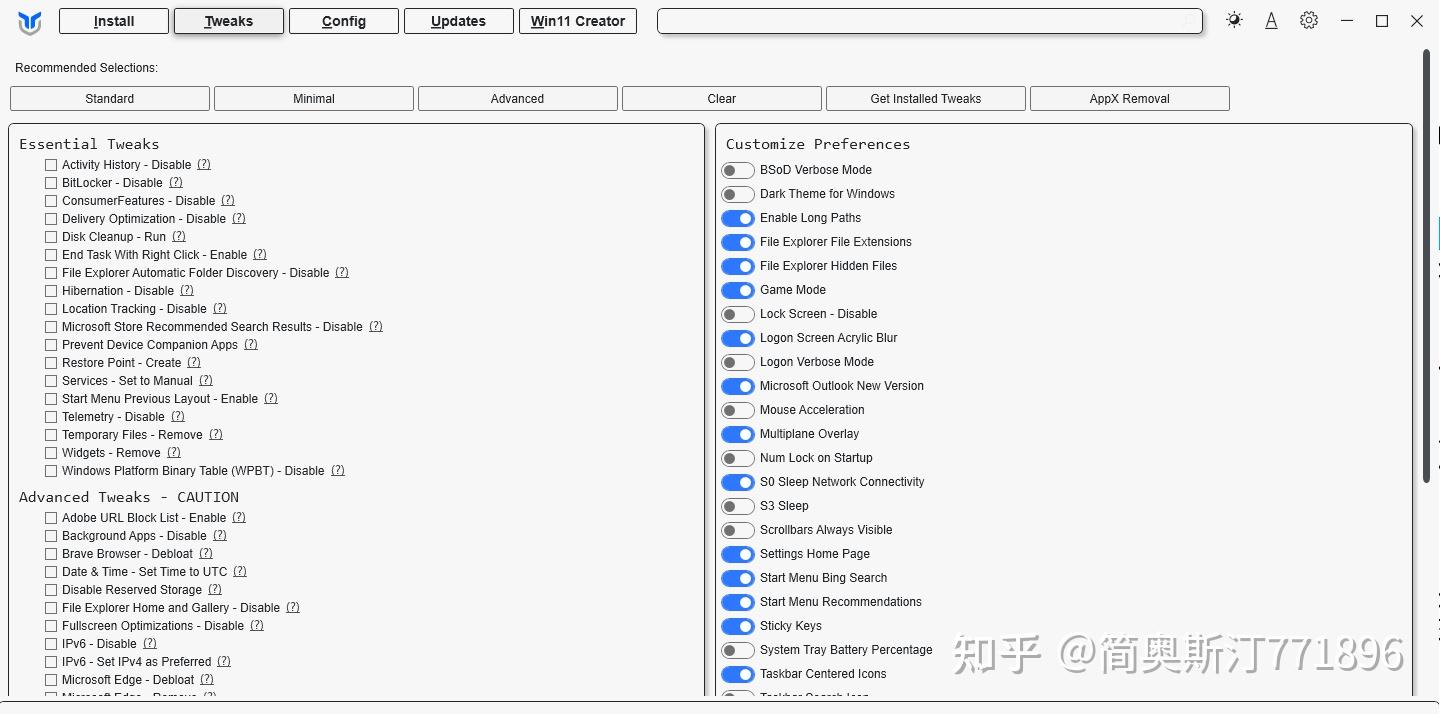1440x714 pixels.
Task: Tick Fullscreen Optimizations - Disable checkbox
Action: point(51,626)
